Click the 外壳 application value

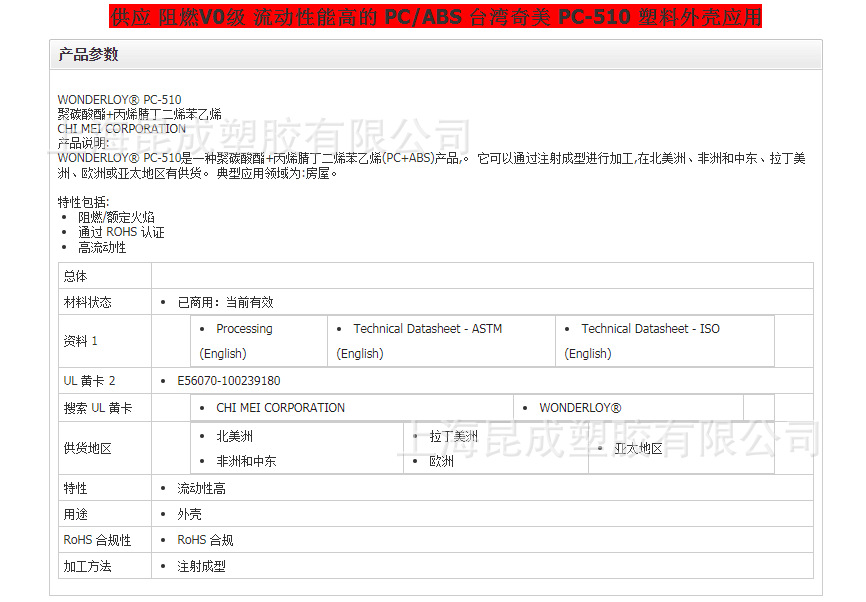click(189, 514)
